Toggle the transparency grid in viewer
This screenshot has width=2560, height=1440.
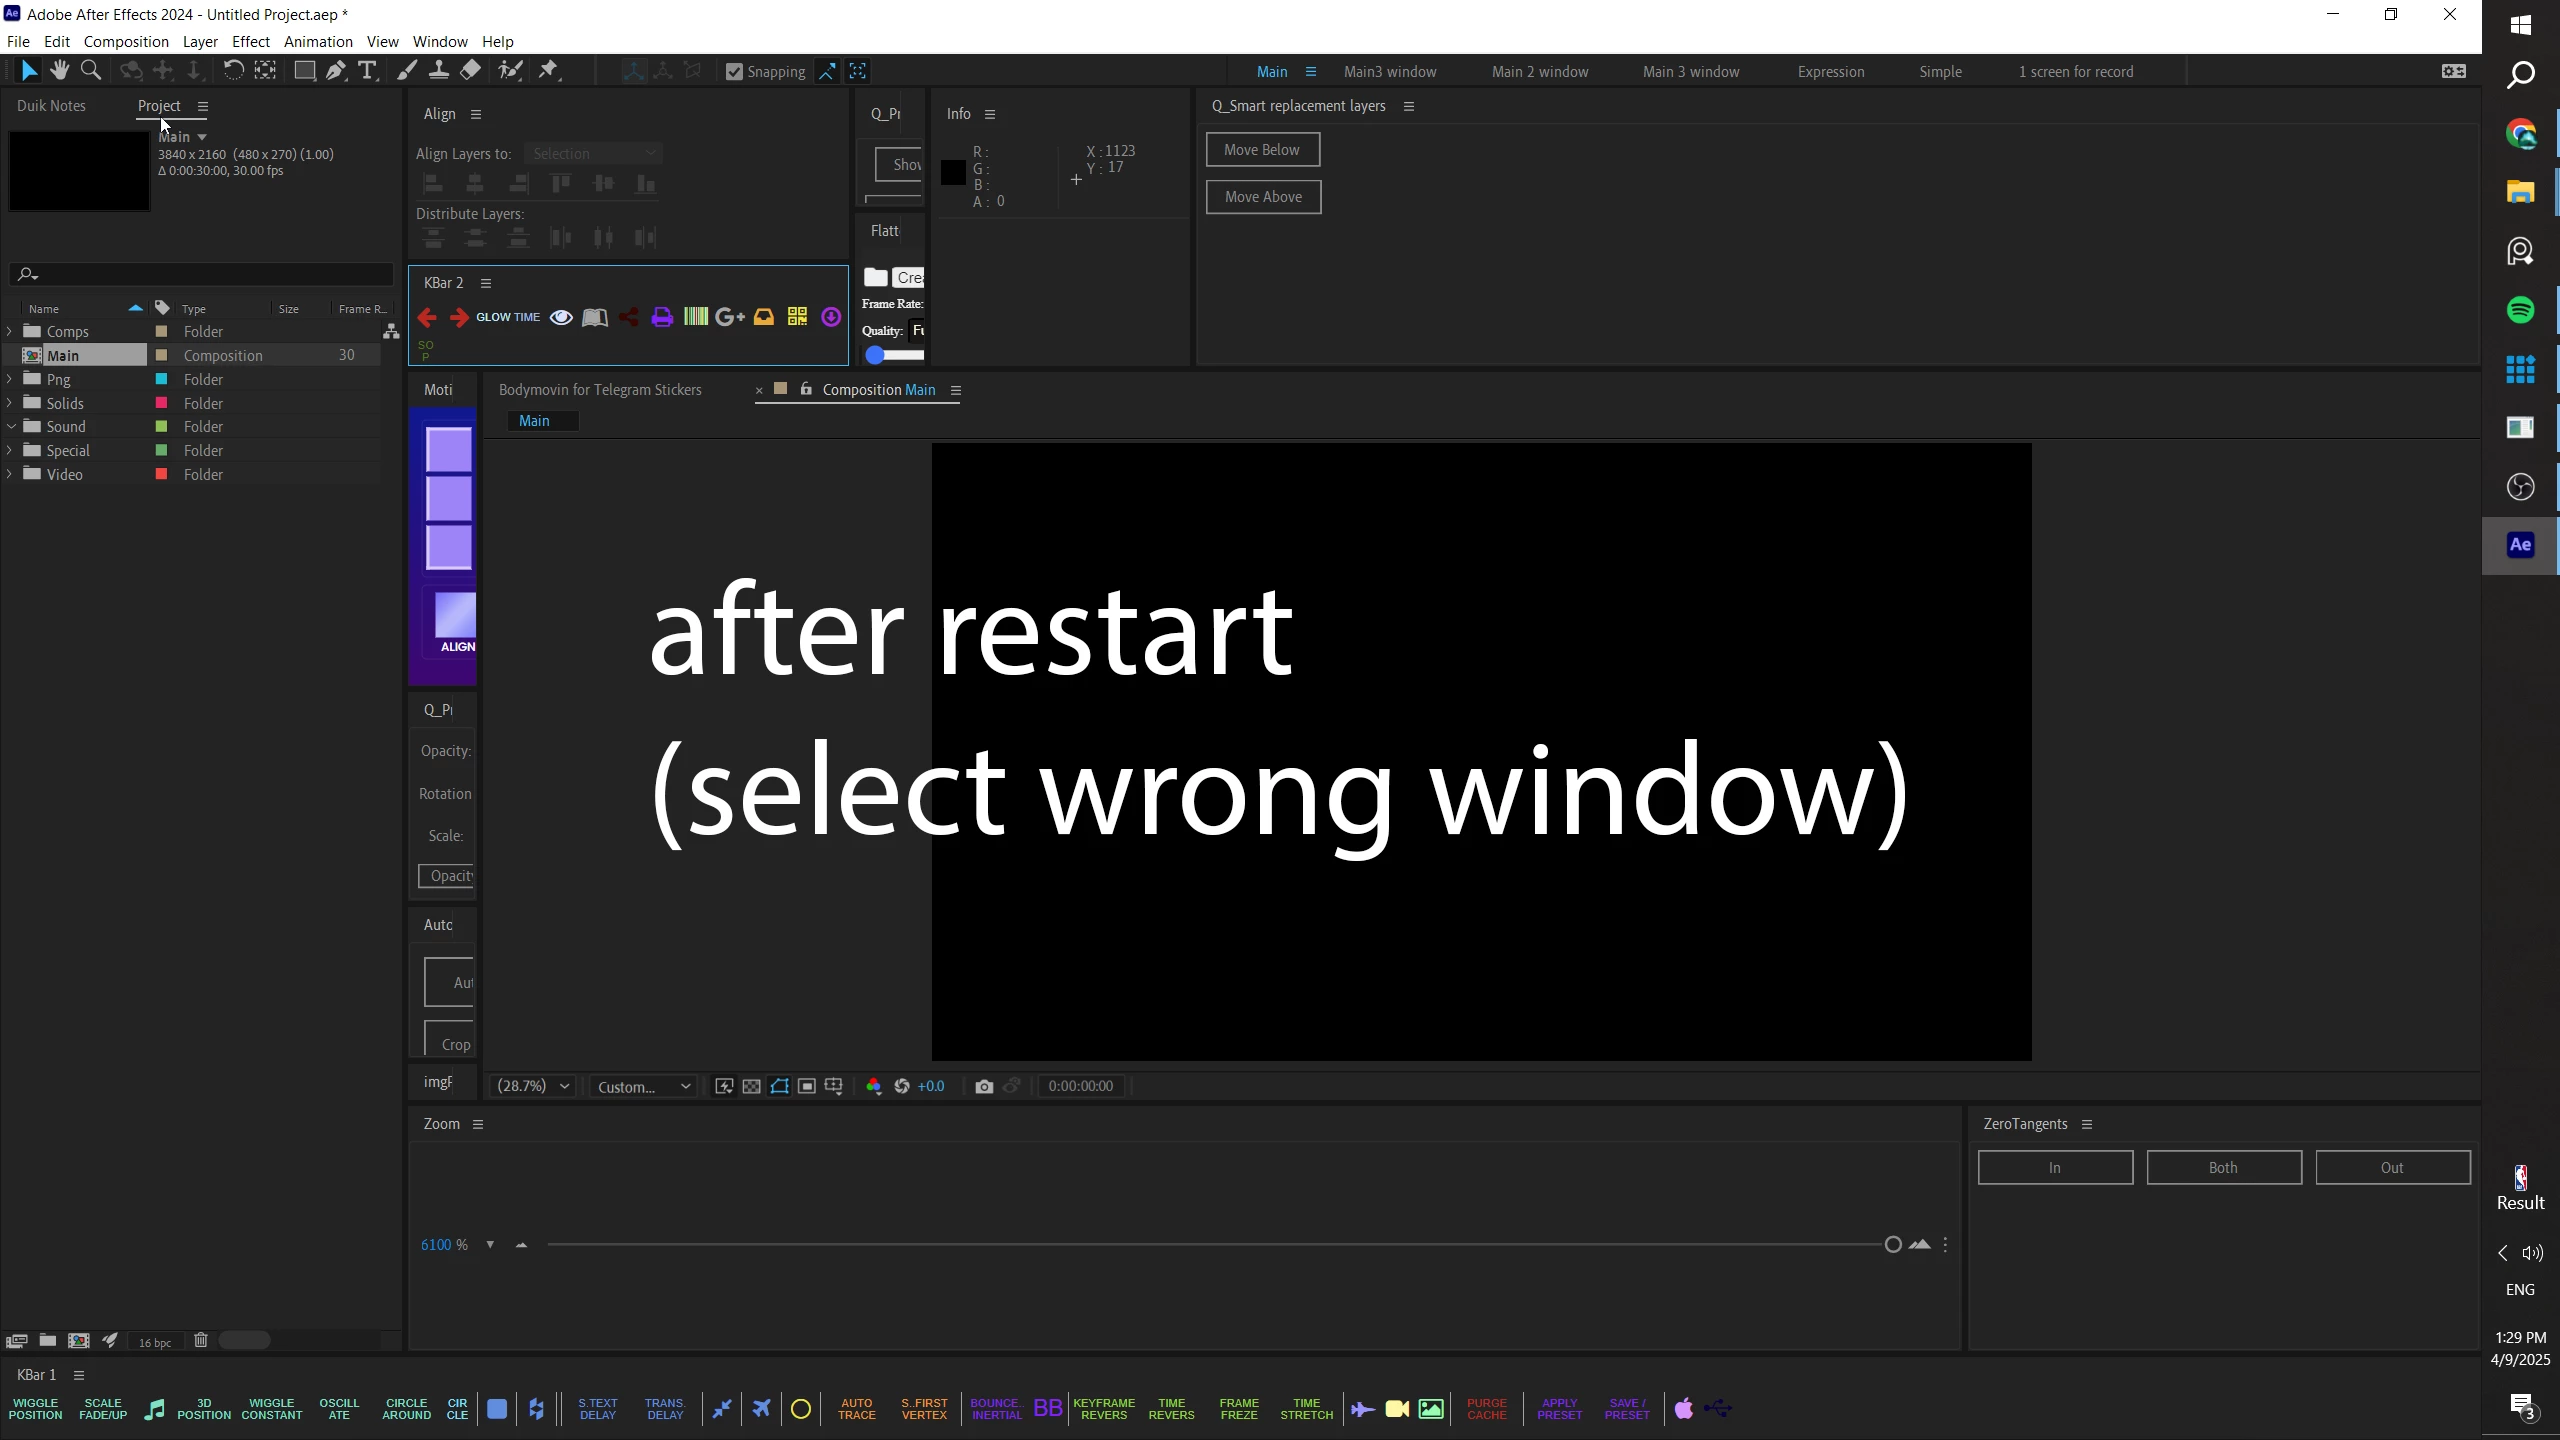pyautogui.click(x=752, y=1086)
